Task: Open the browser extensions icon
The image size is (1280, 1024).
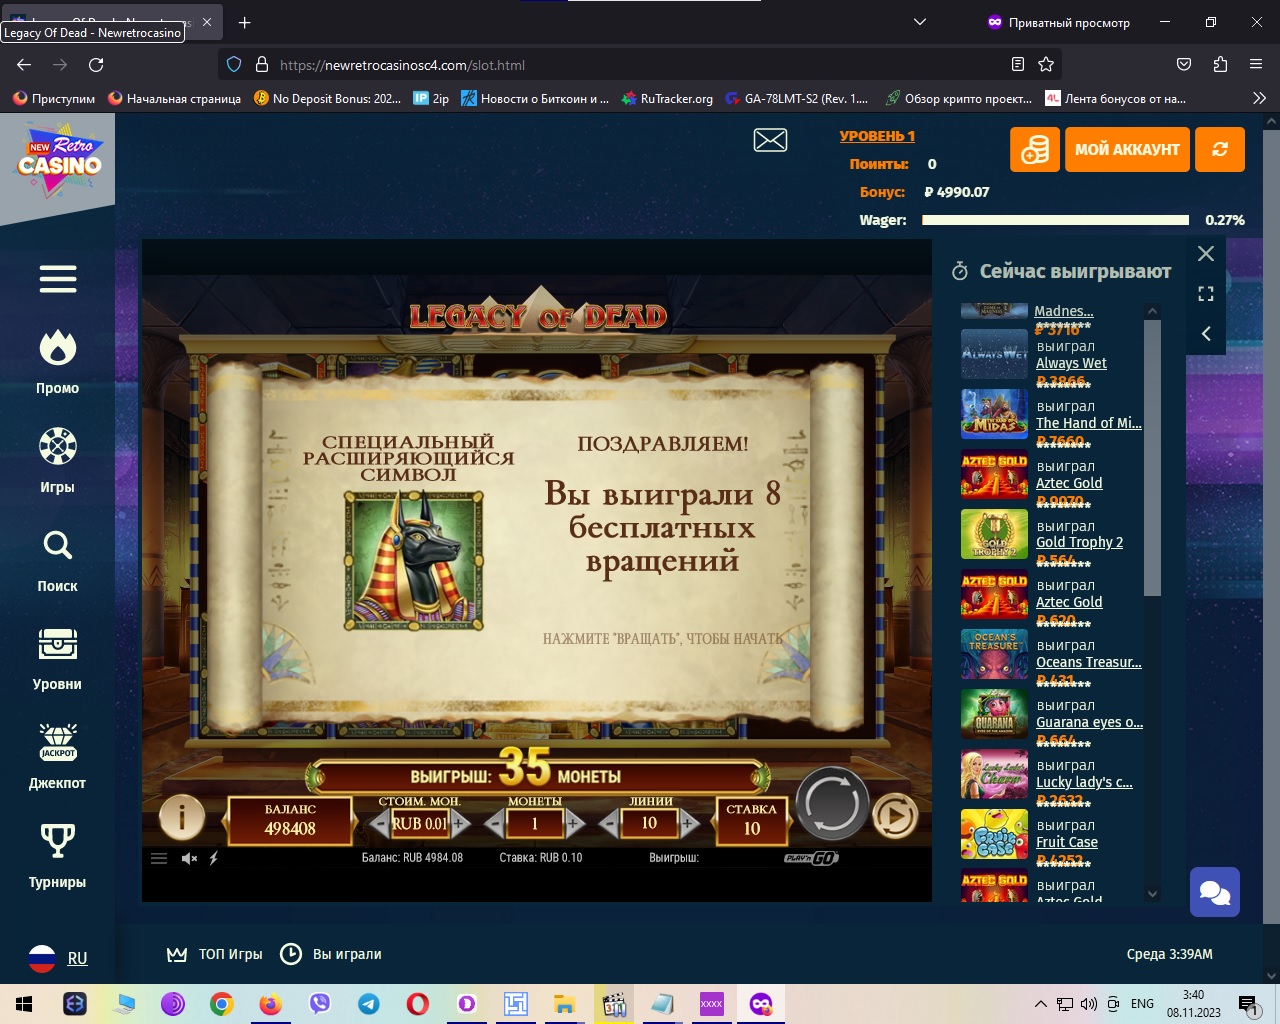Action: [x=1220, y=65]
